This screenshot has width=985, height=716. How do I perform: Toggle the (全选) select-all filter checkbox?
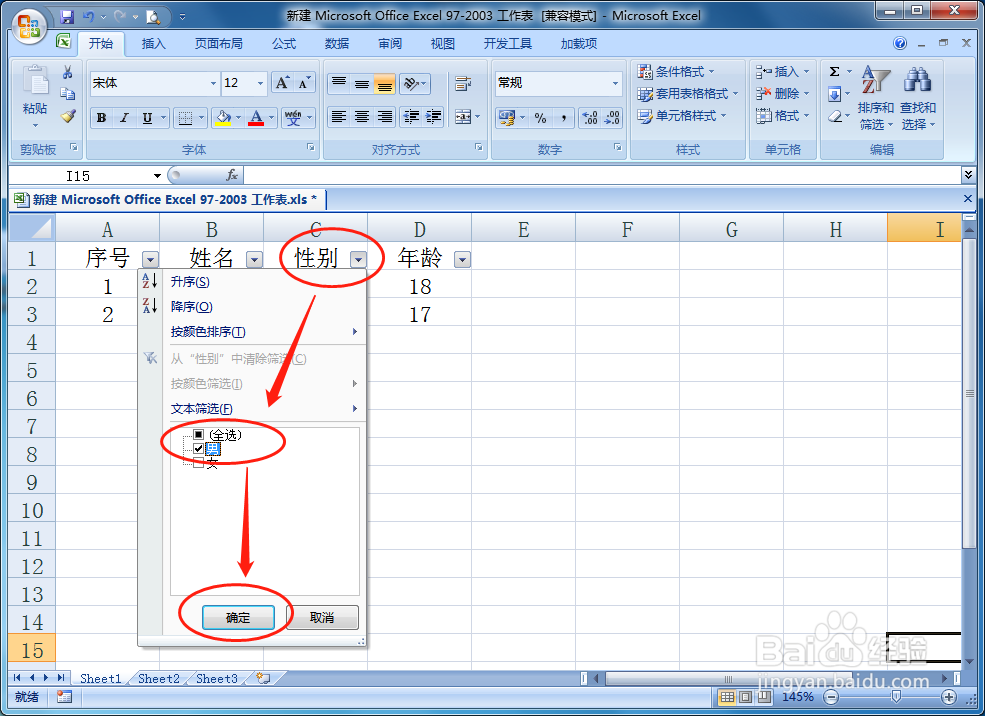pos(199,433)
